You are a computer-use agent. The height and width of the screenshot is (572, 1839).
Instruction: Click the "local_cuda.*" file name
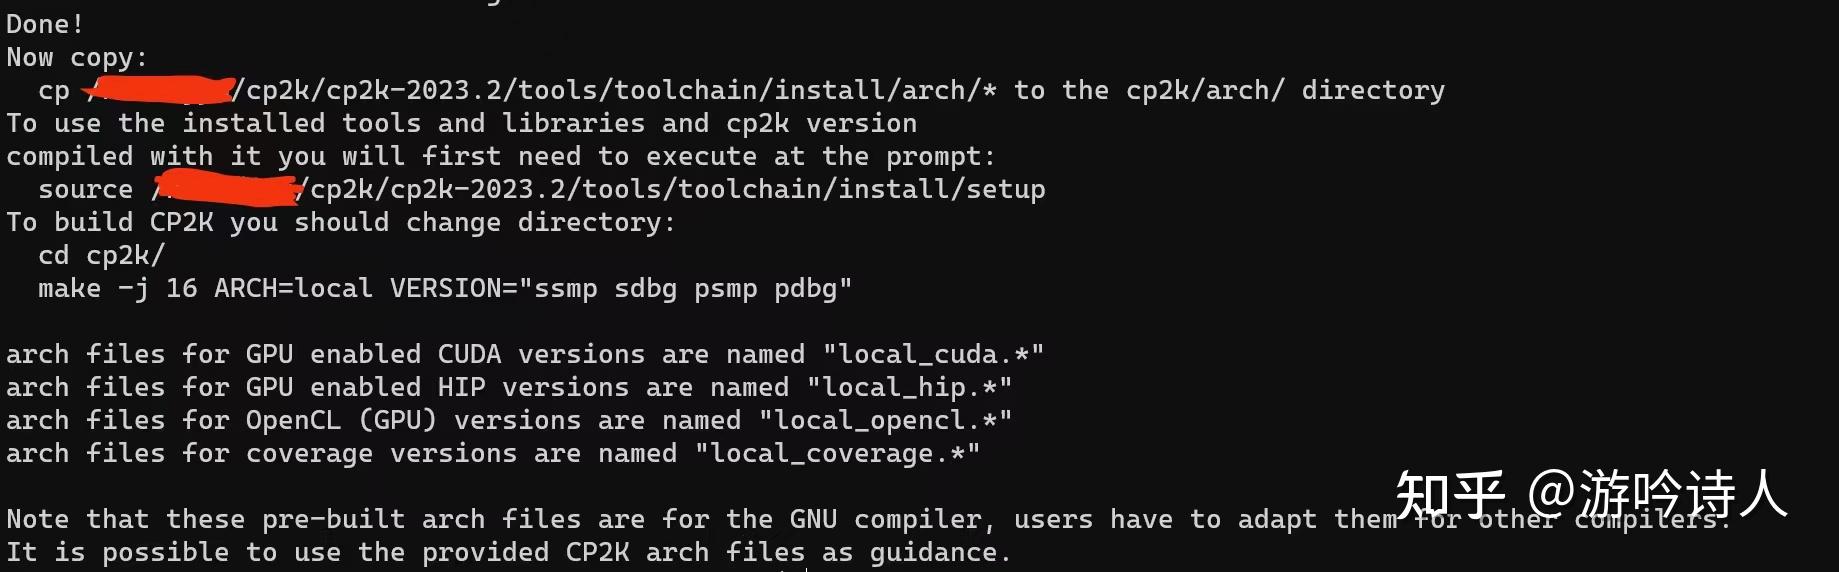point(933,354)
